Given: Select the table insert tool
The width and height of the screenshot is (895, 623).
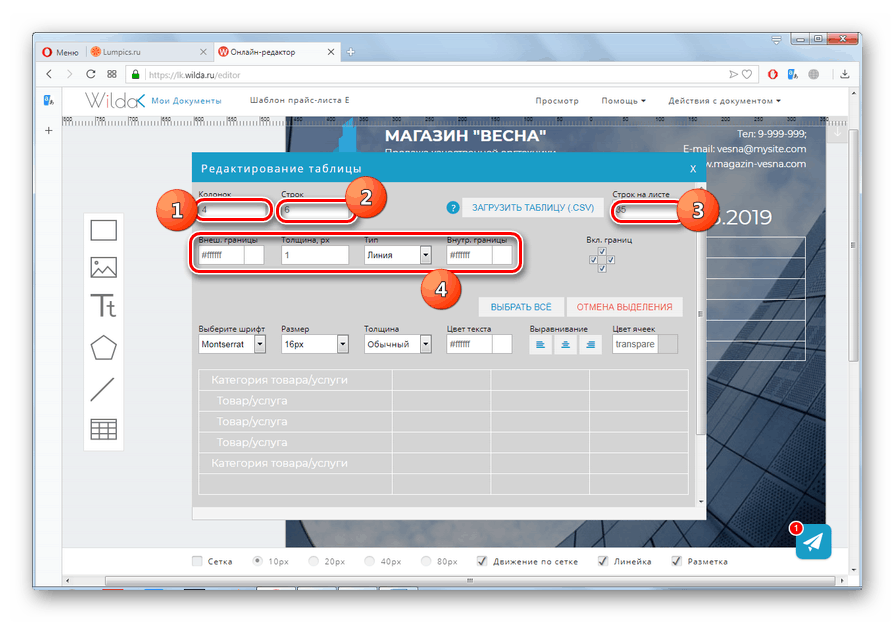Looking at the screenshot, I should tap(103, 429).
